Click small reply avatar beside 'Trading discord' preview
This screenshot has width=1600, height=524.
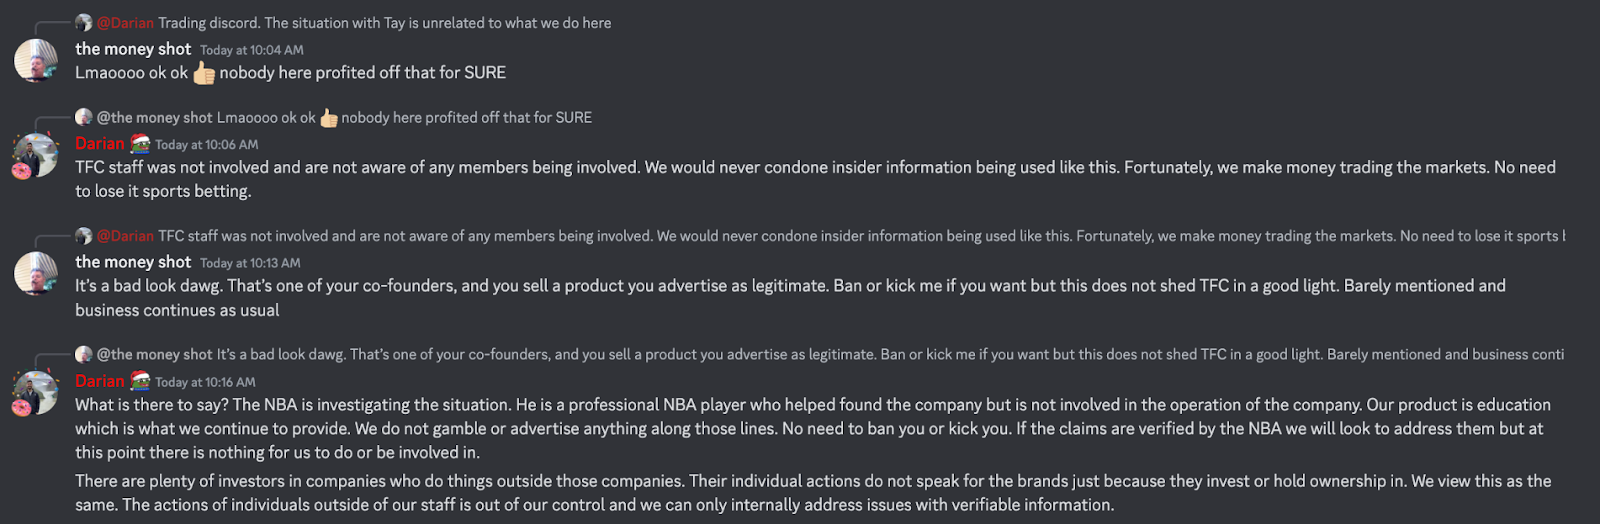pyautogui.click(x=84, y=22)
